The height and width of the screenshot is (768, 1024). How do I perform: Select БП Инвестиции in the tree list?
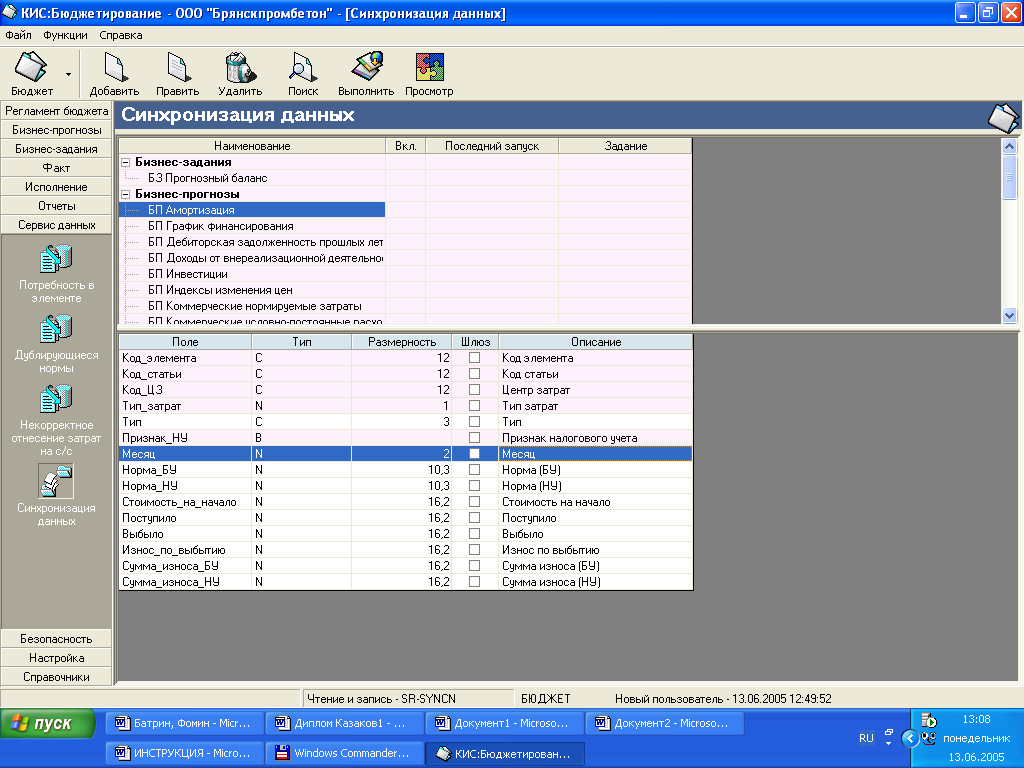187,274
